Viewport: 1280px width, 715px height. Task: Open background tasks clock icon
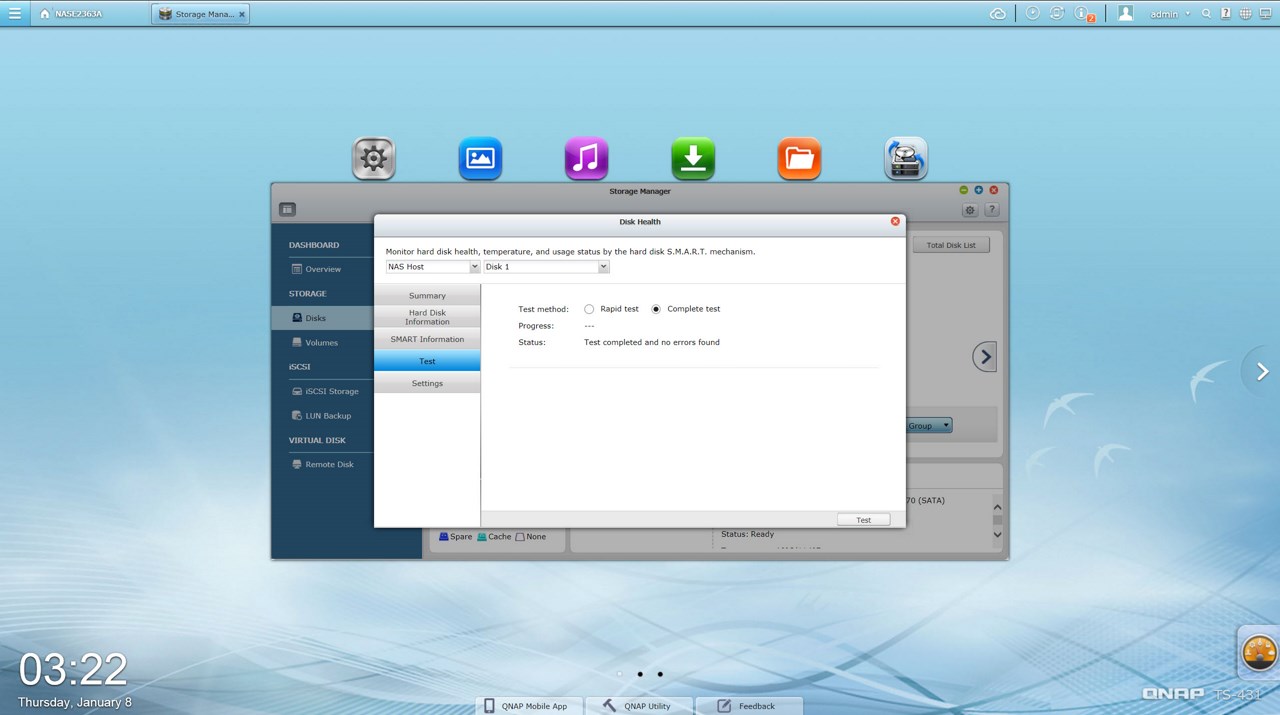click(1032, 13)
